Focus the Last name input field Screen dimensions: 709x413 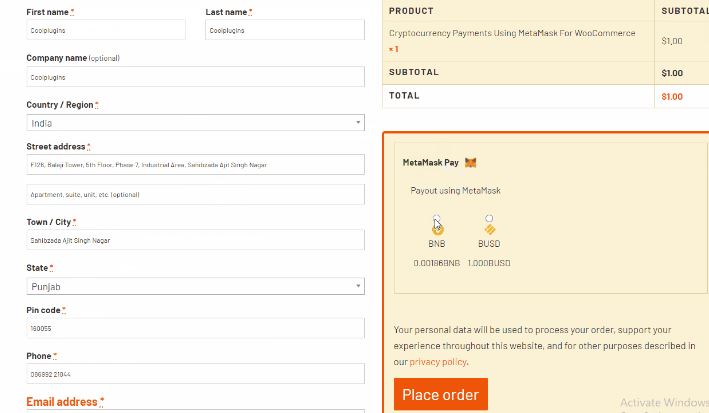284,30
